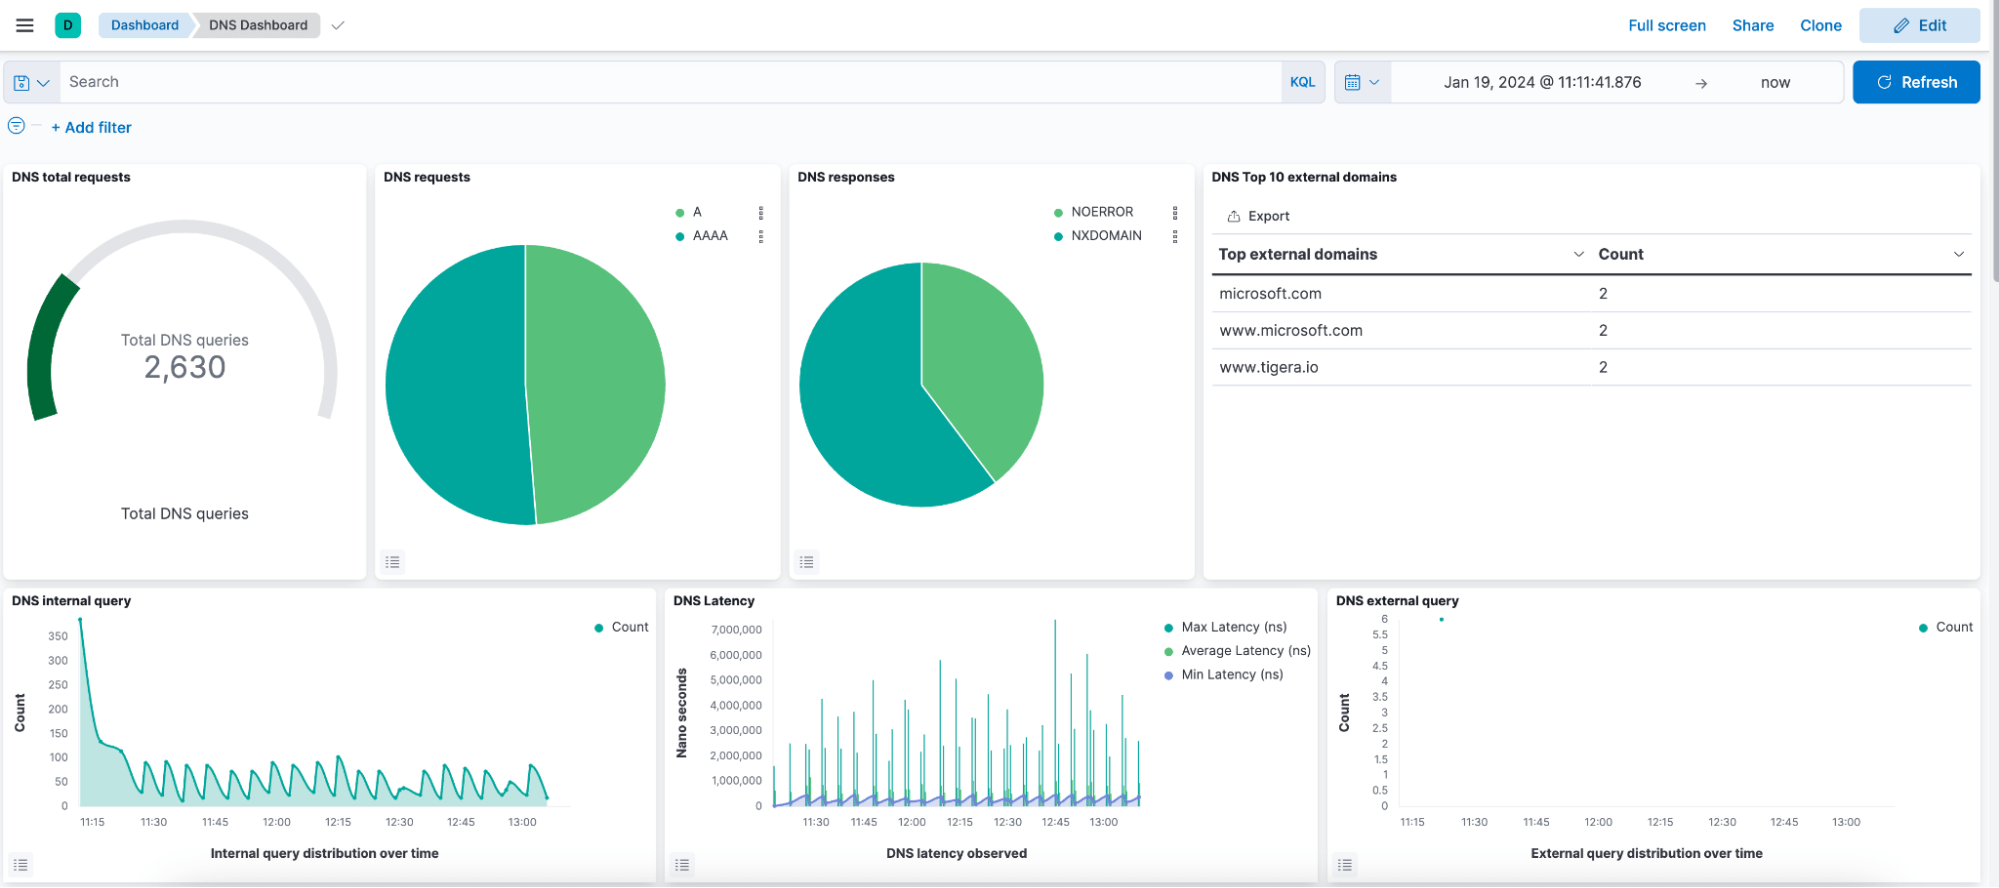
Task: Click the Export icon in top domains panel
Action: (1234, 216)
